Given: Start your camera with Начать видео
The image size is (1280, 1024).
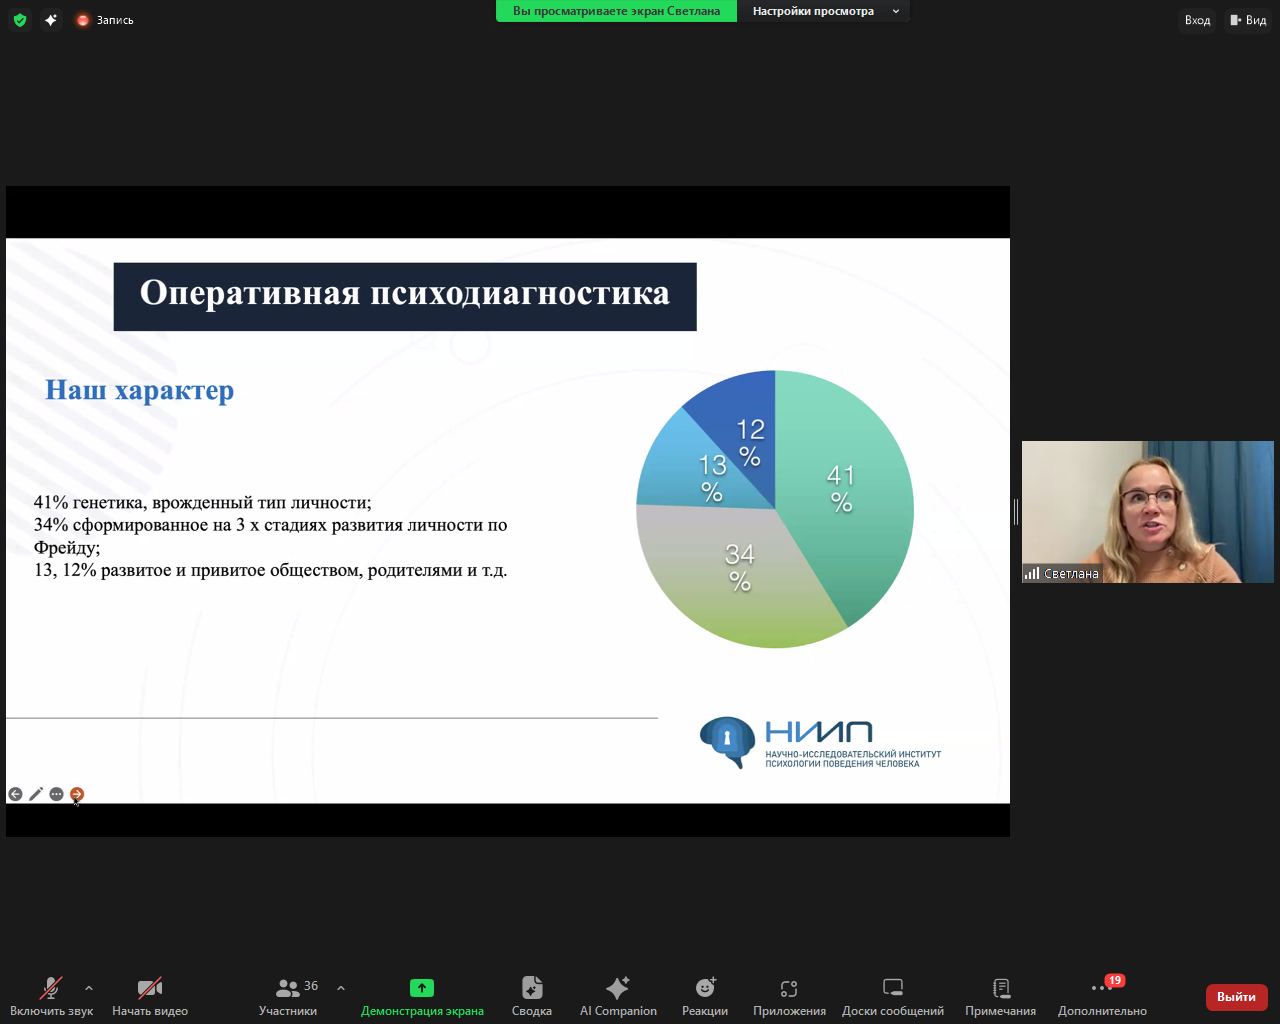Looking at the screenshot, I should (x=148, y=995).
